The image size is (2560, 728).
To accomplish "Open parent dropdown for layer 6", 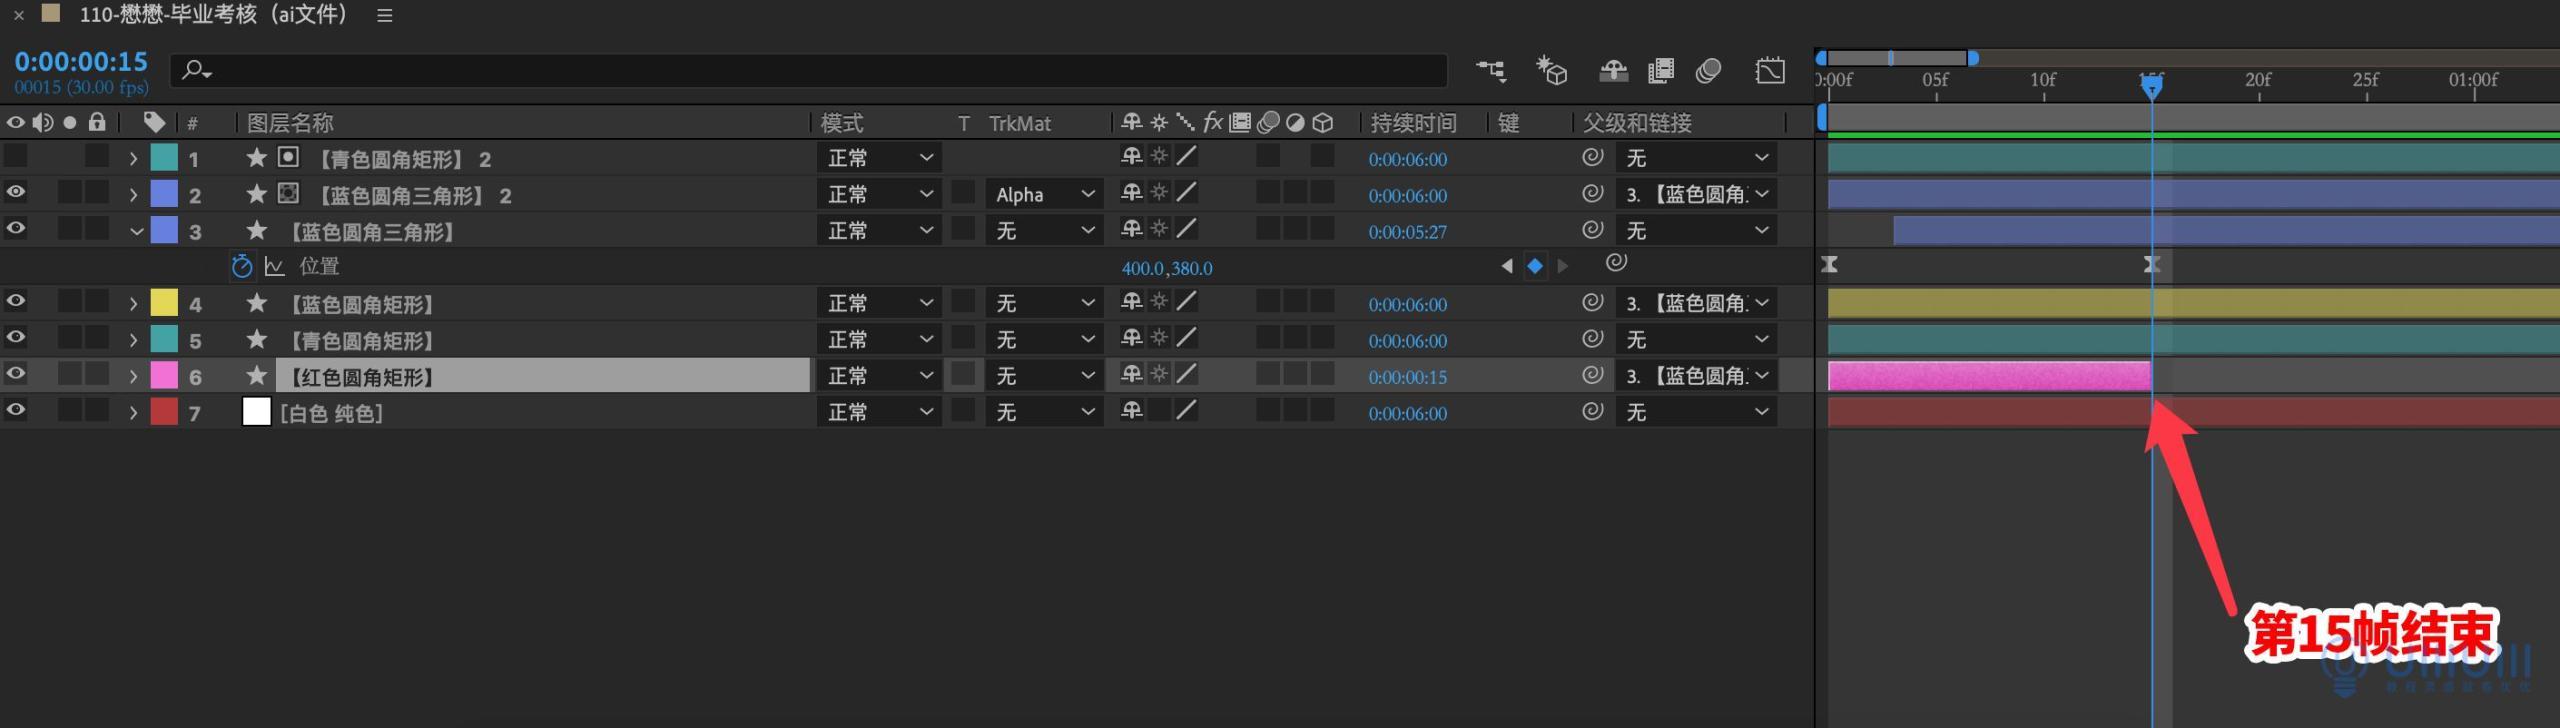I will coord(1696,376).
